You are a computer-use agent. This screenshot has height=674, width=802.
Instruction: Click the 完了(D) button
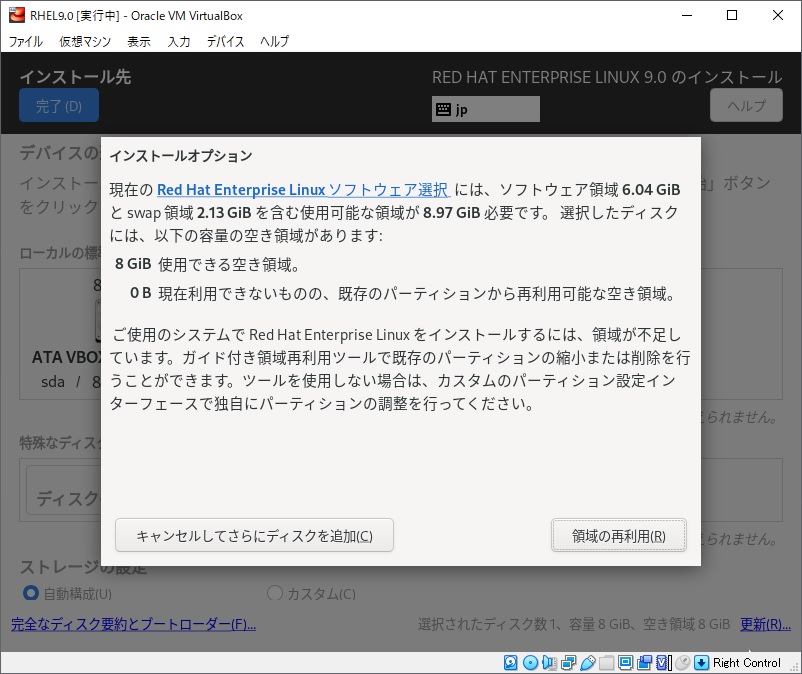pos(59,105)
